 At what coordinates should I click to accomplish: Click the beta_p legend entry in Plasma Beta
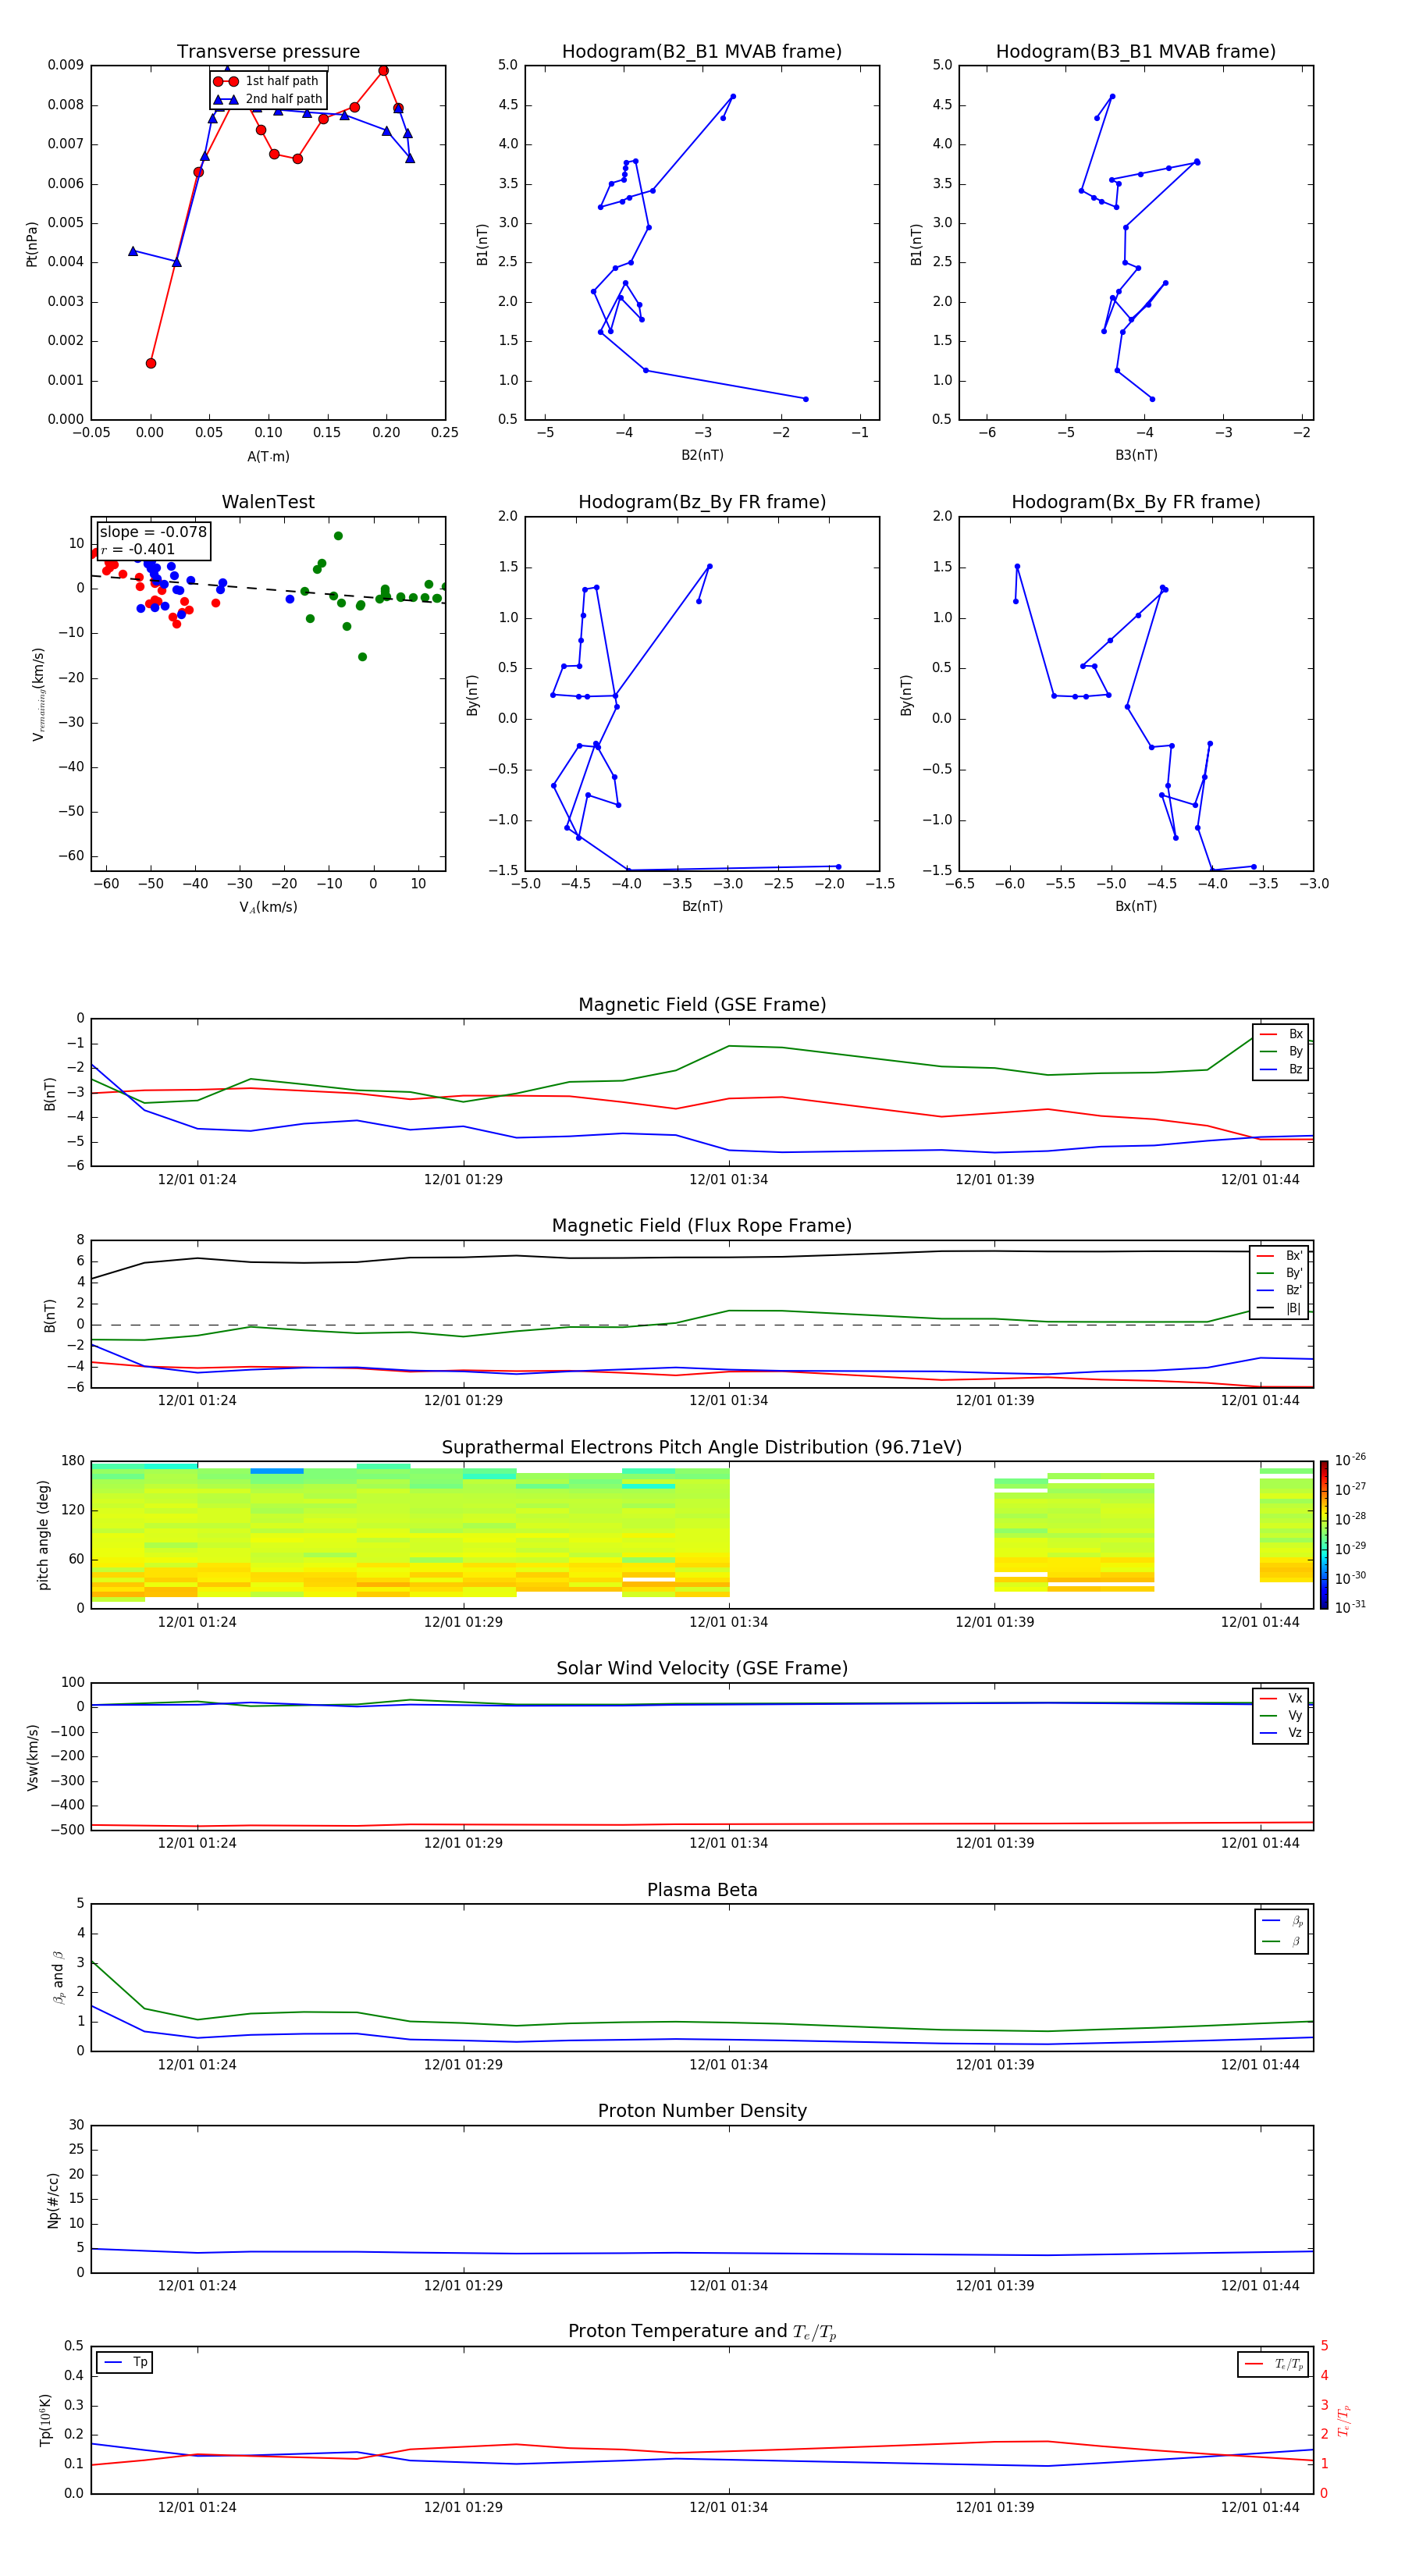(1282, 1921)
